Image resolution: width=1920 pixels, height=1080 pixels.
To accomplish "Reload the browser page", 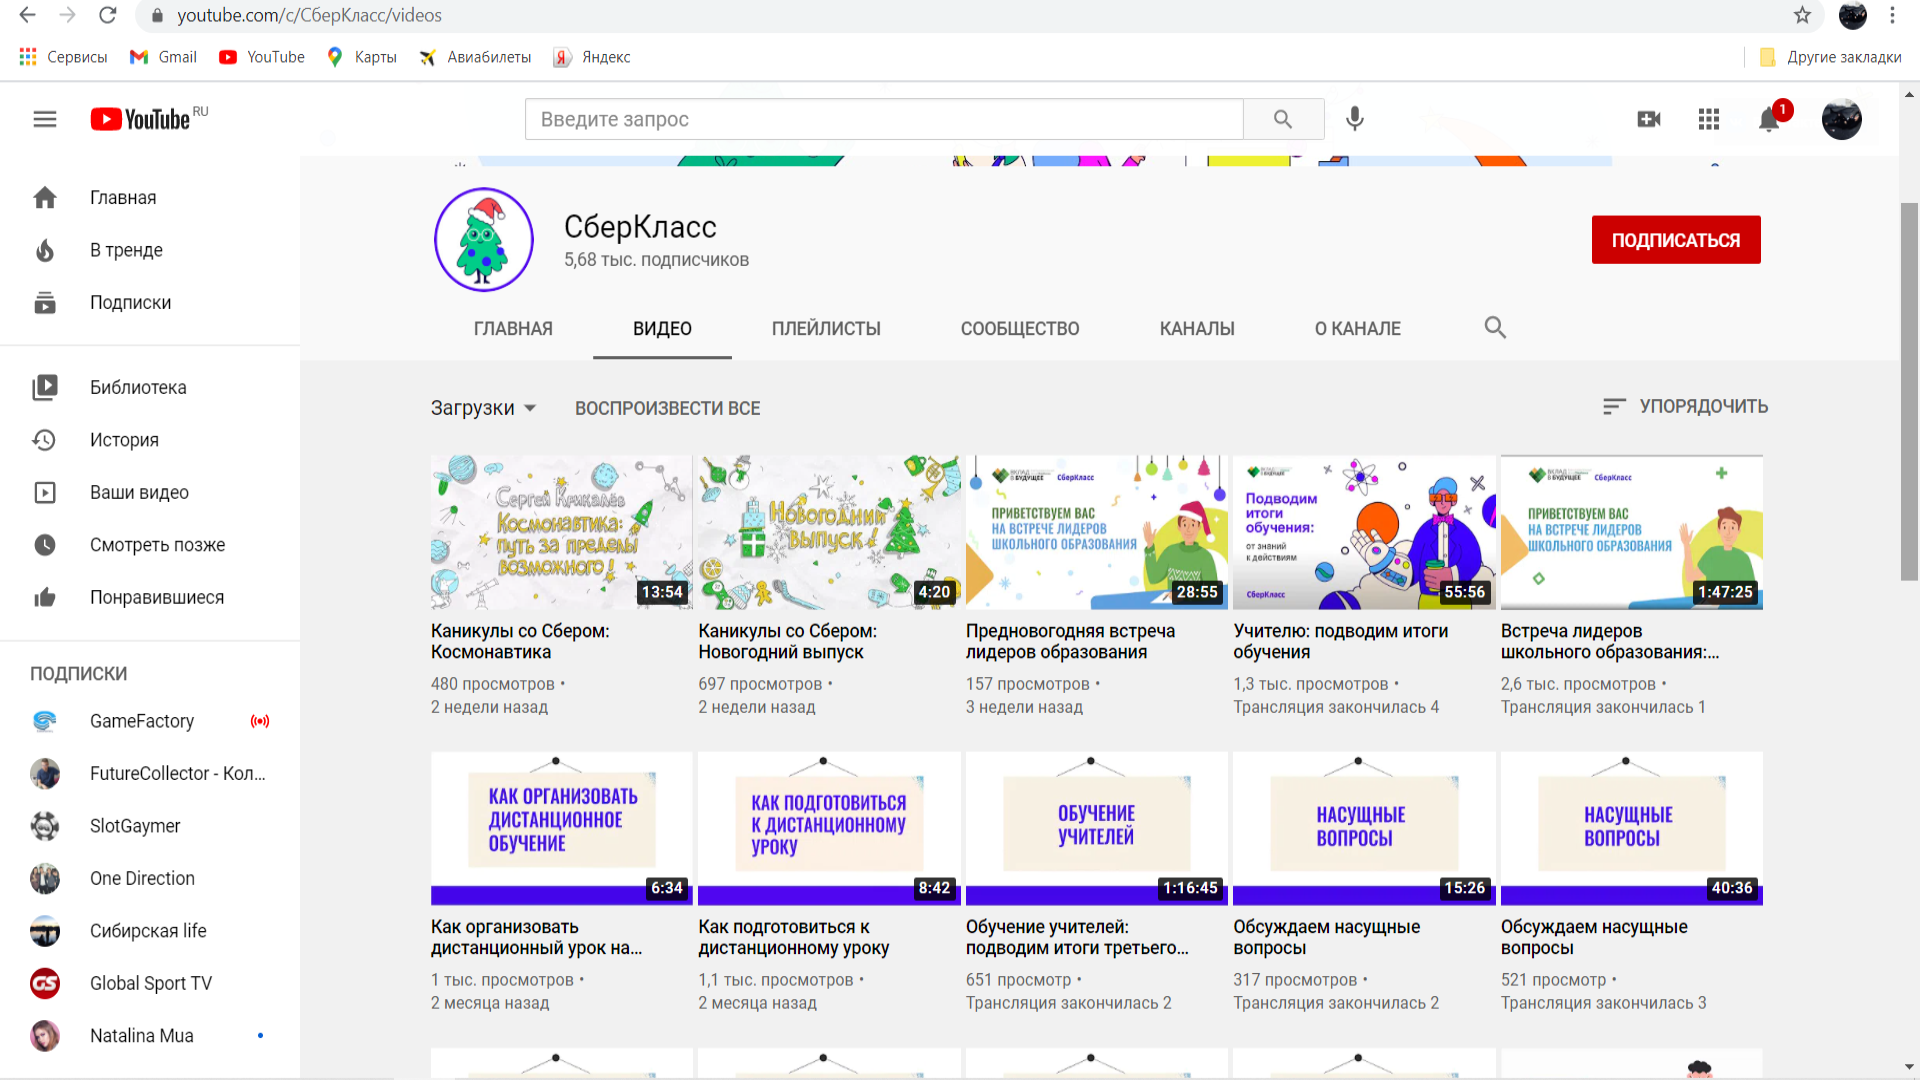I will (x=108, y=15).
